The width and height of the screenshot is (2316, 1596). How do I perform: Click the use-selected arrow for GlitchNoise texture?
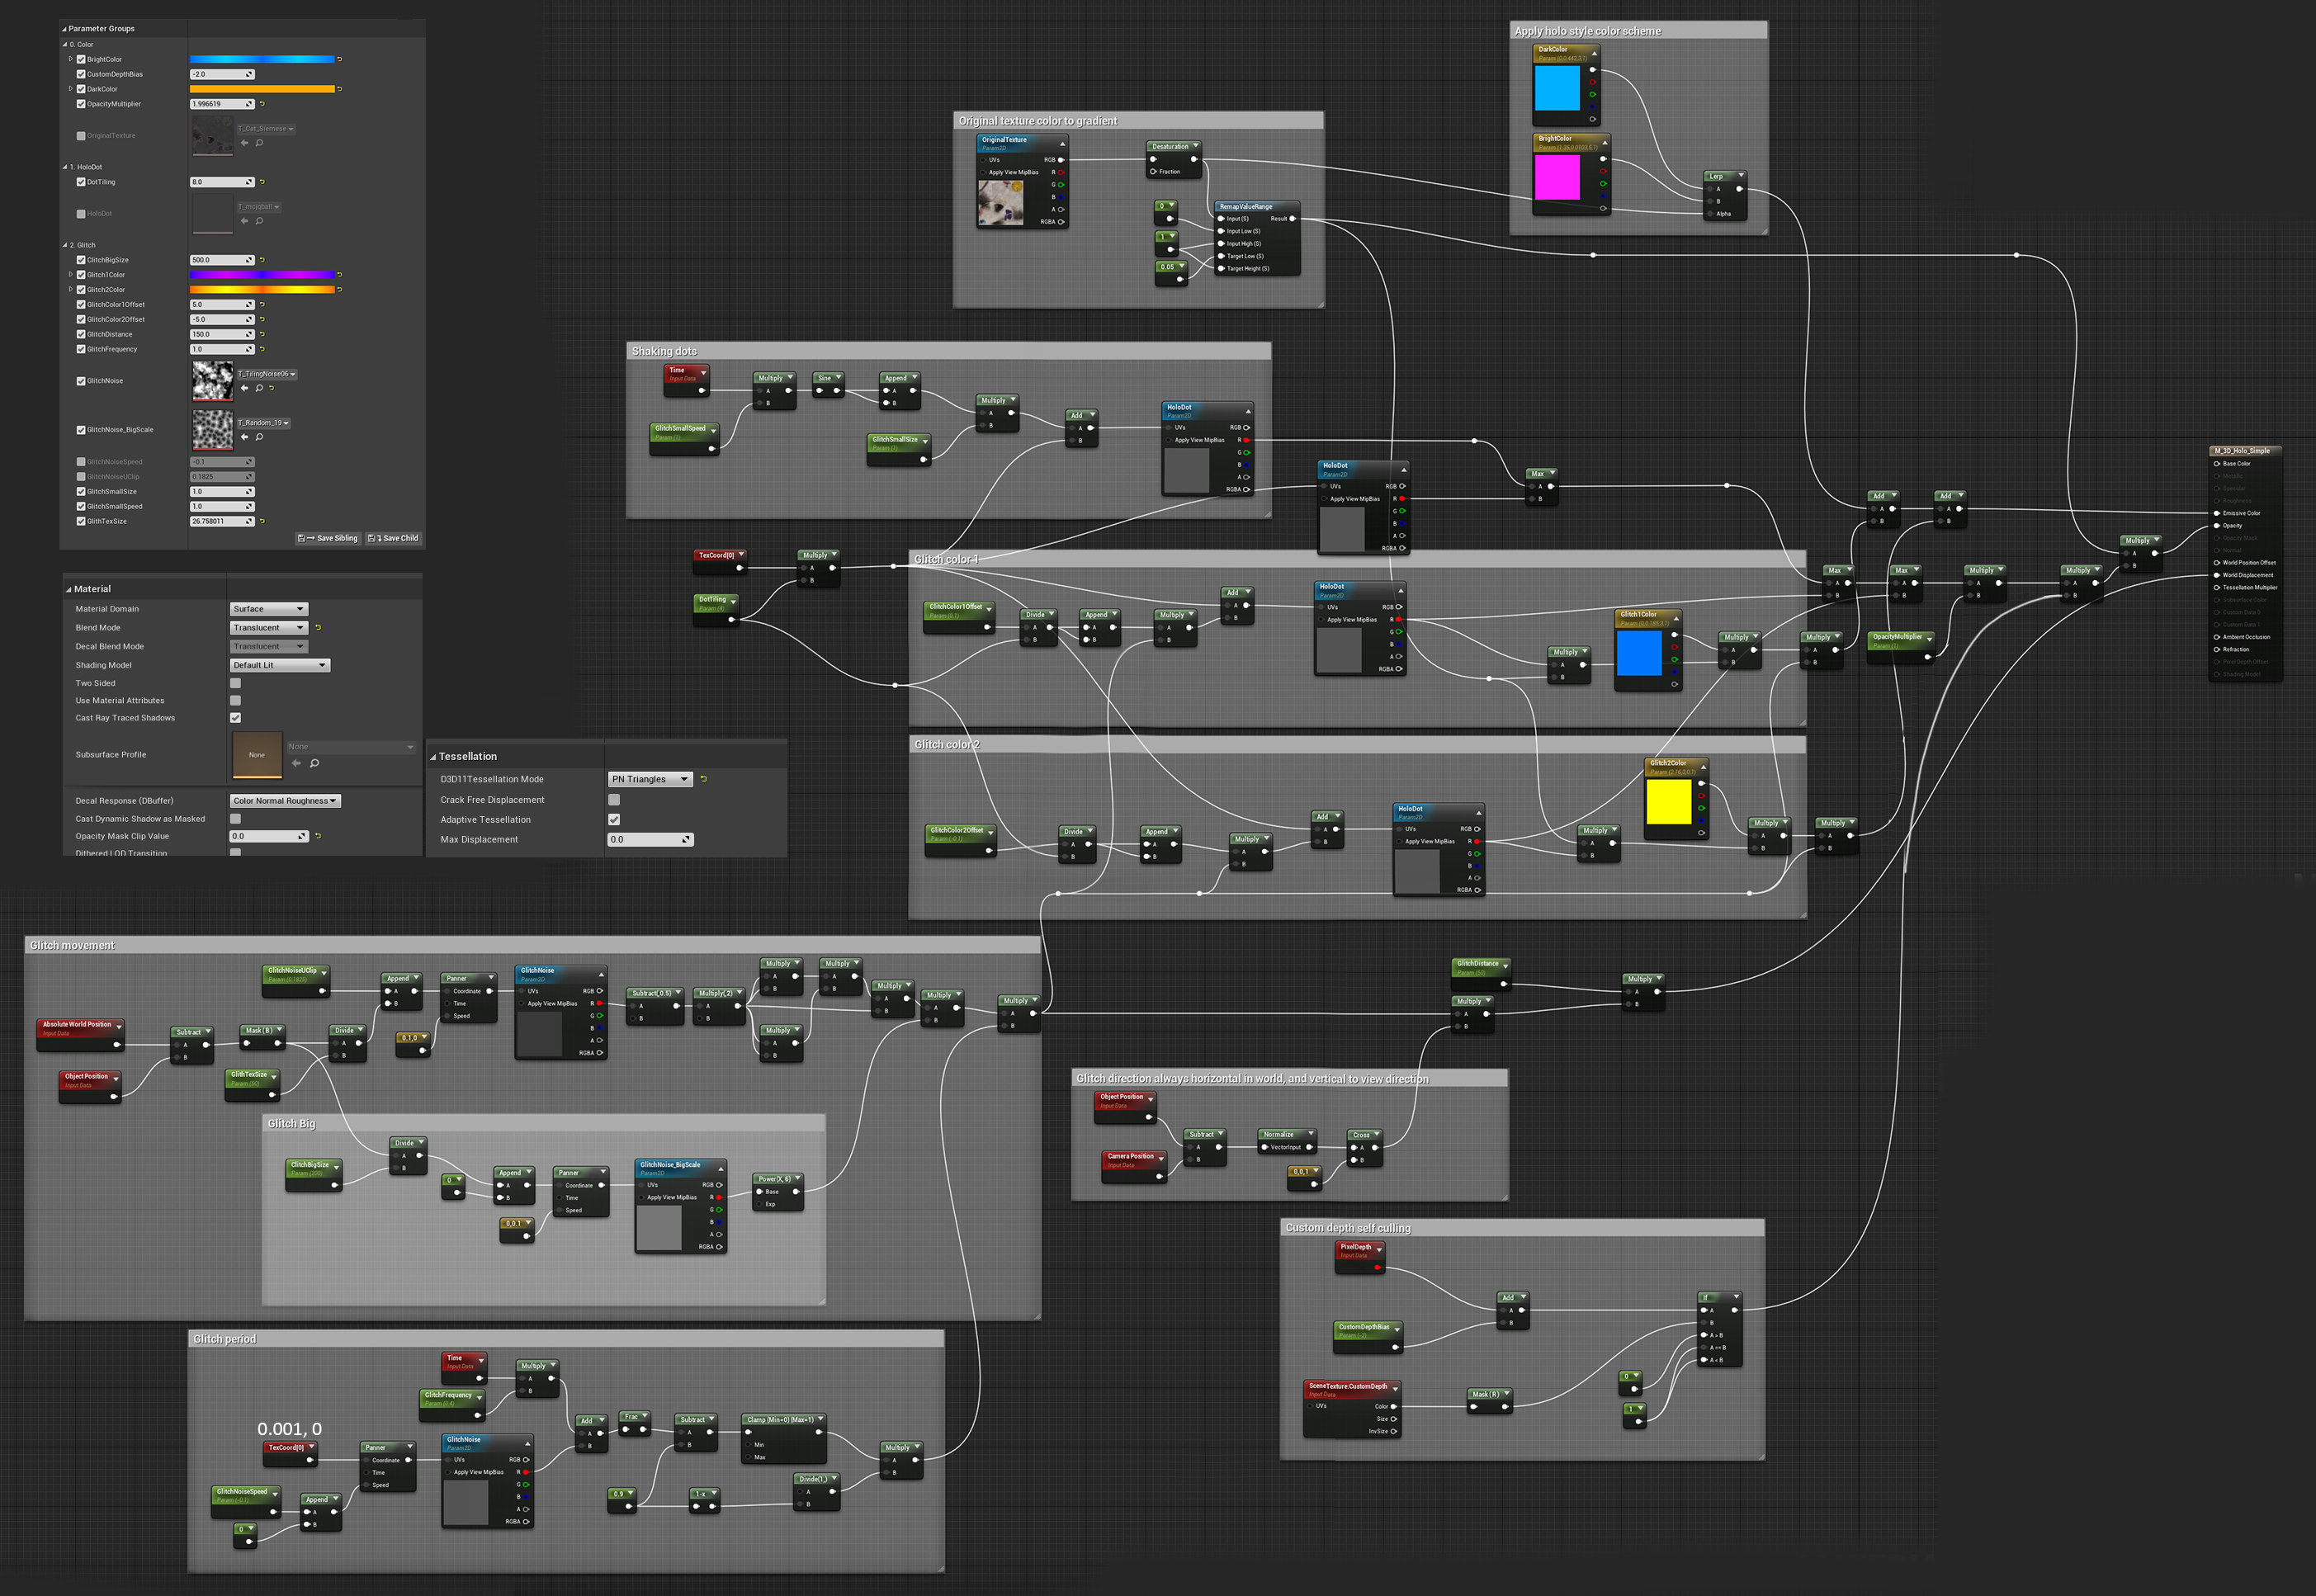[244, 388]
